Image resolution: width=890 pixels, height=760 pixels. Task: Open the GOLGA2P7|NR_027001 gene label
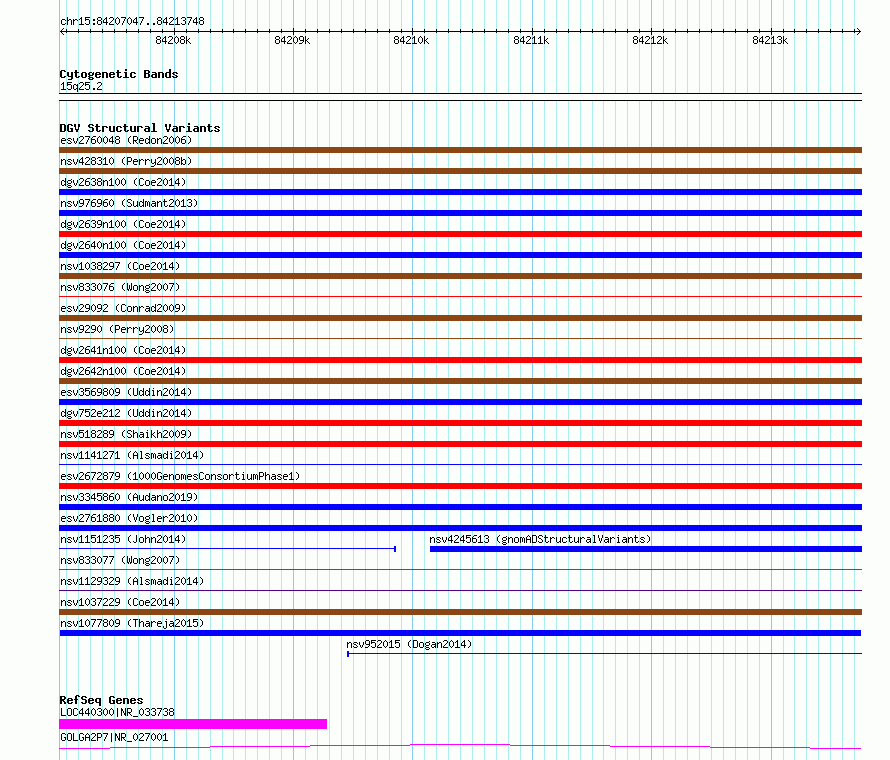pyautogui.click(x=114, y=737)
